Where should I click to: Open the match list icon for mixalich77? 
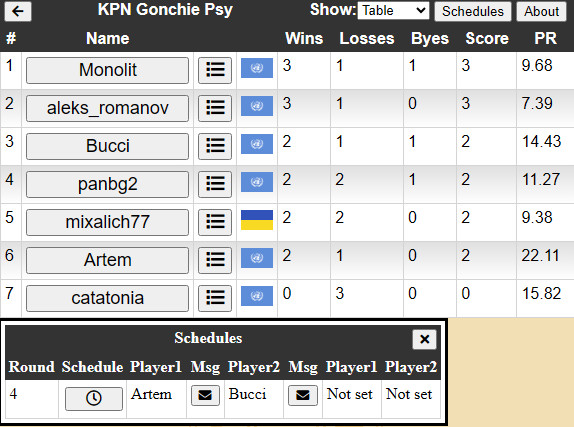(215, 222)
